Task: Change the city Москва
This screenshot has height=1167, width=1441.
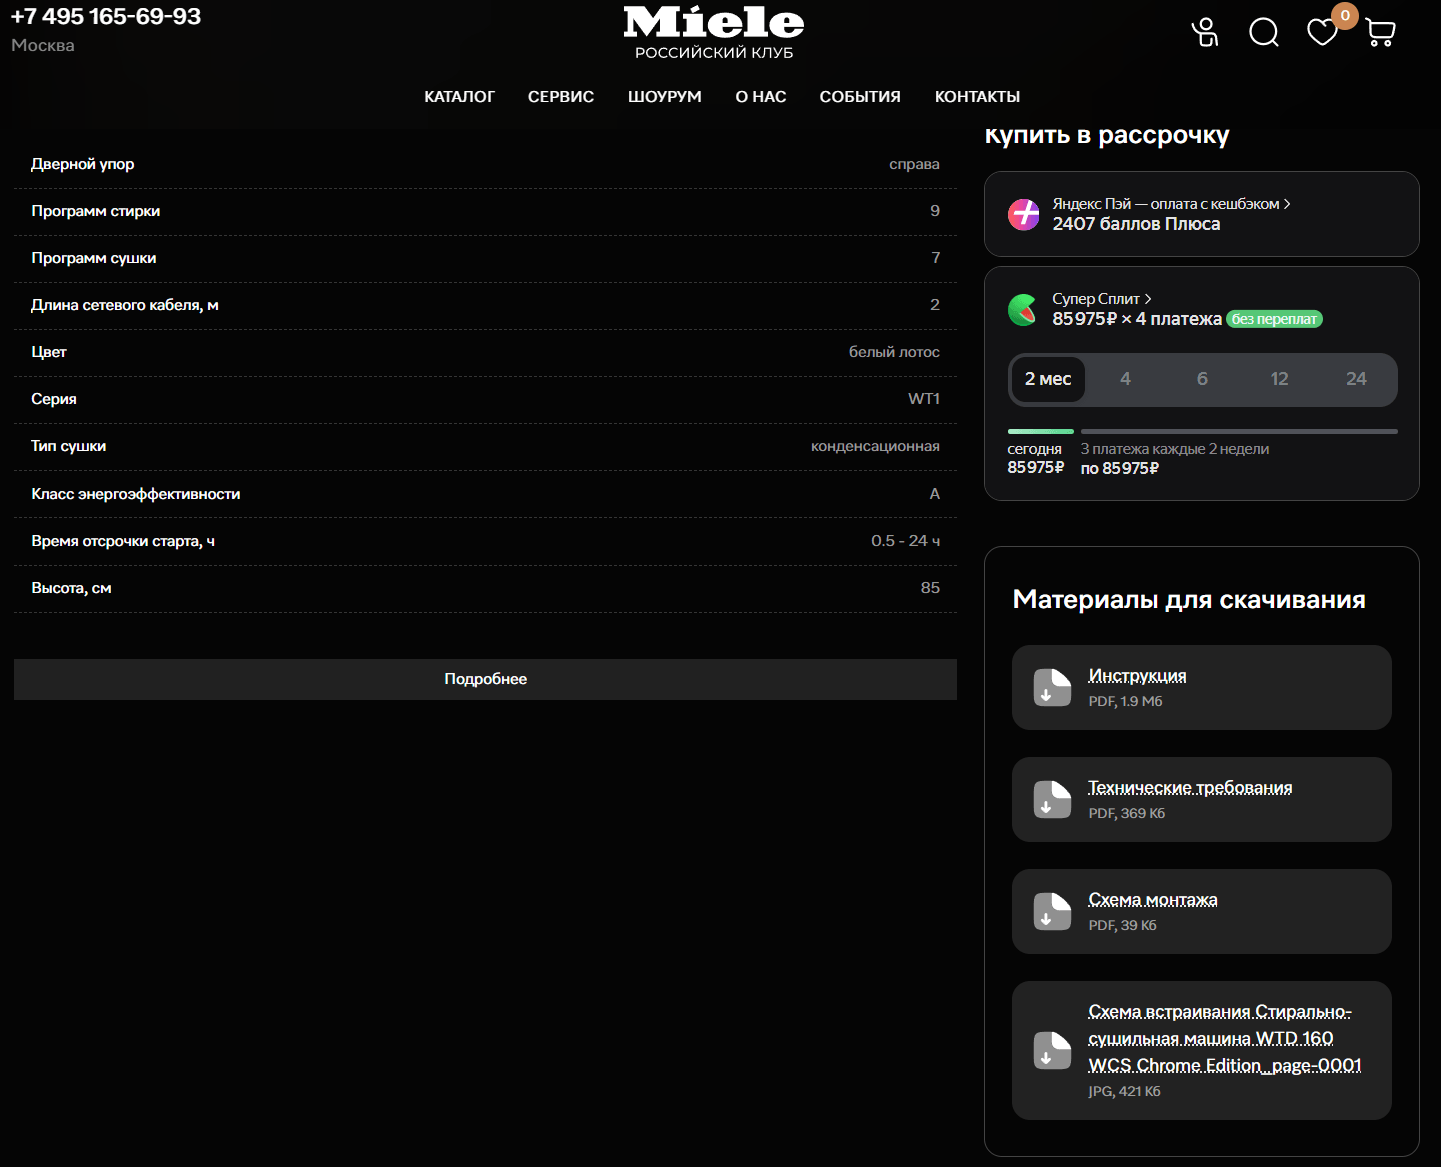Action: 43,45
